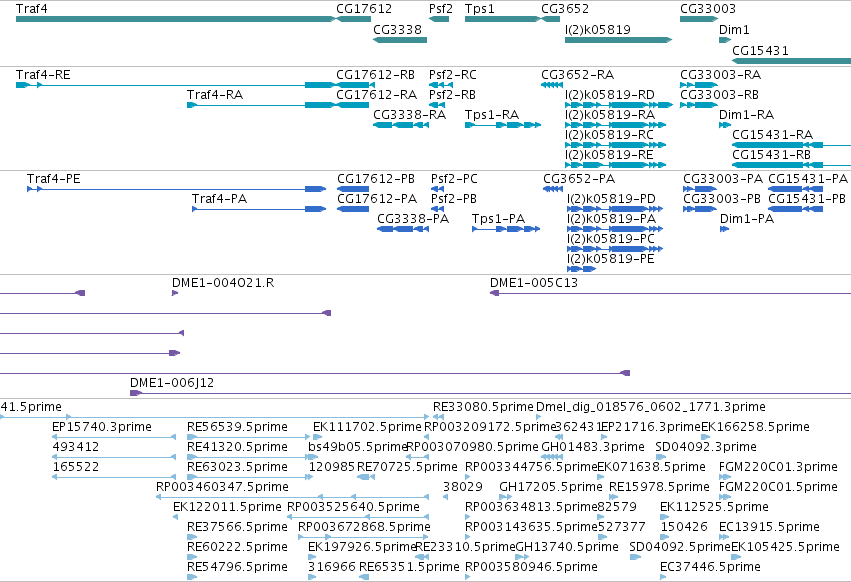The width and height of the screenshot is (851, 582).
Task: Select the Dim1-PA protein label
Action: click(x=747, y=219)
